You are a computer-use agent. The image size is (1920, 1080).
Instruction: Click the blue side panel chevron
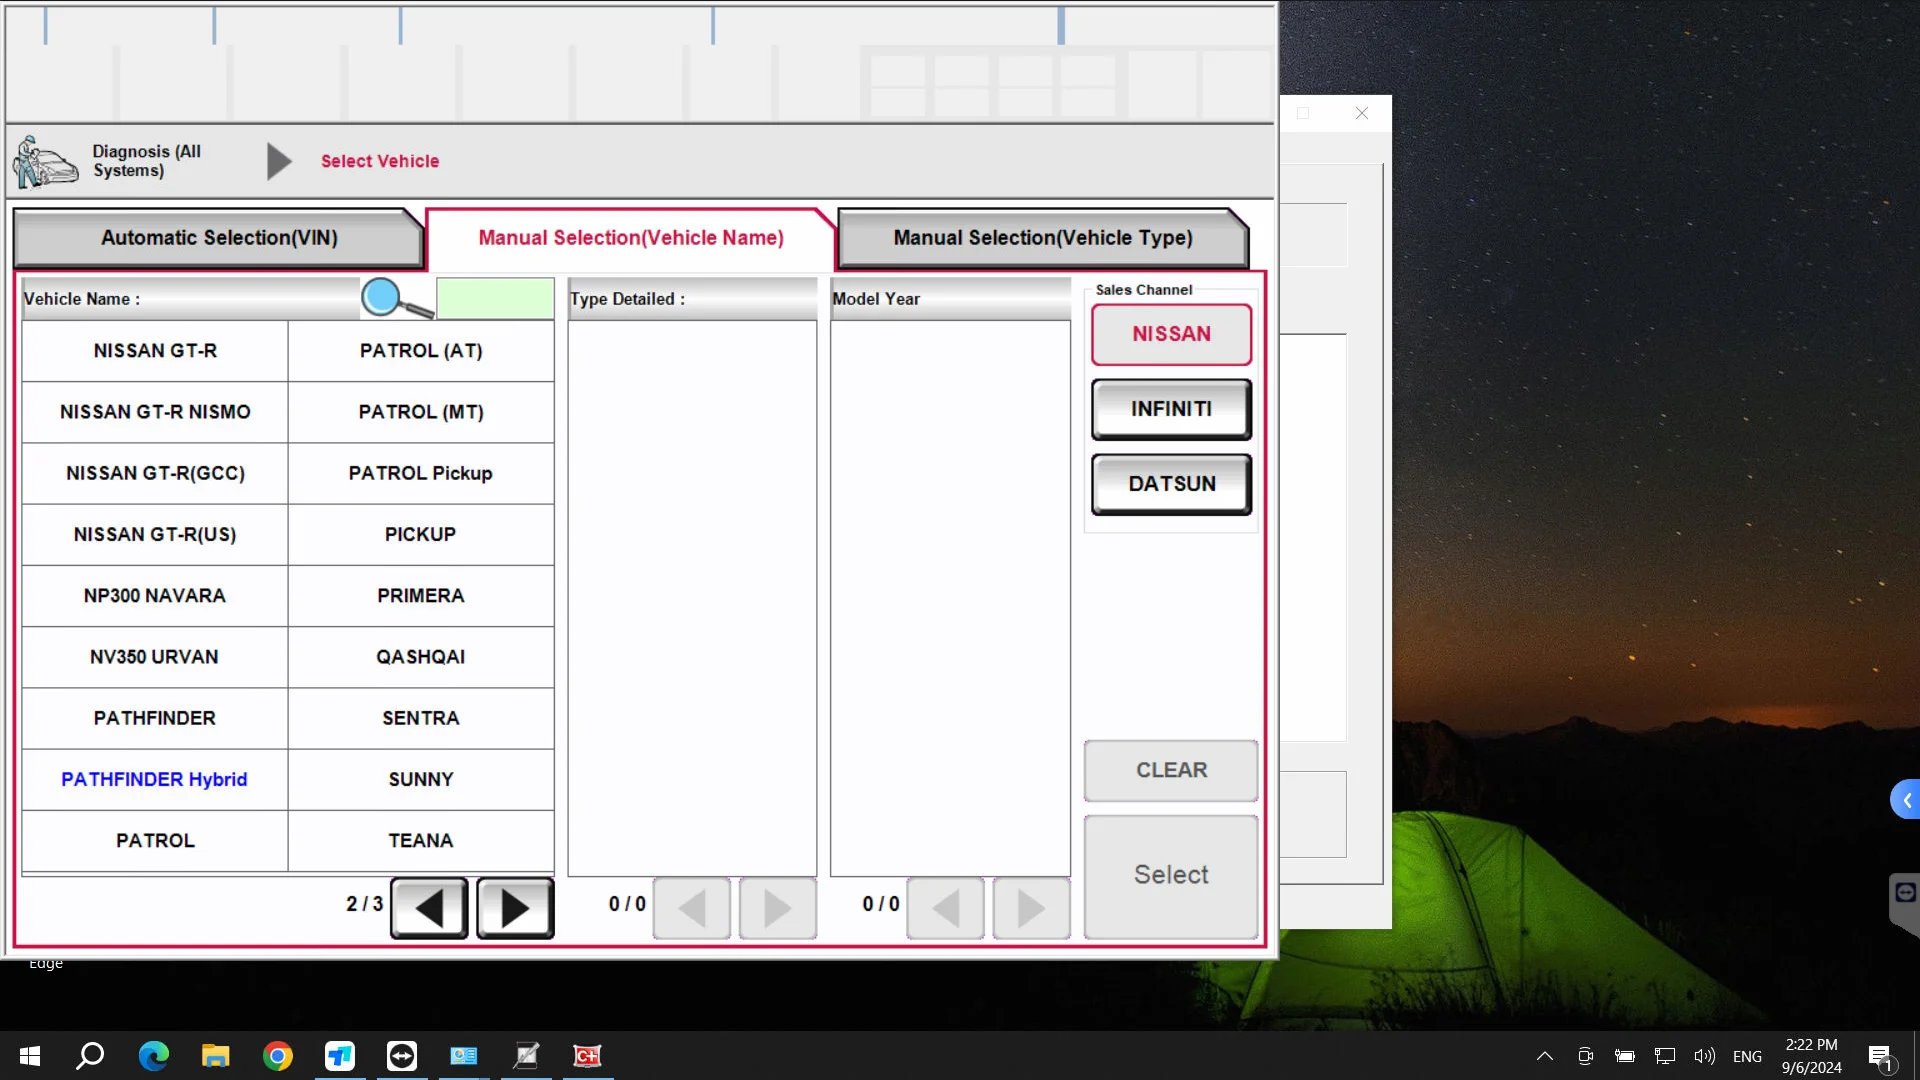pyautogui.click(x=1906, y=800)
